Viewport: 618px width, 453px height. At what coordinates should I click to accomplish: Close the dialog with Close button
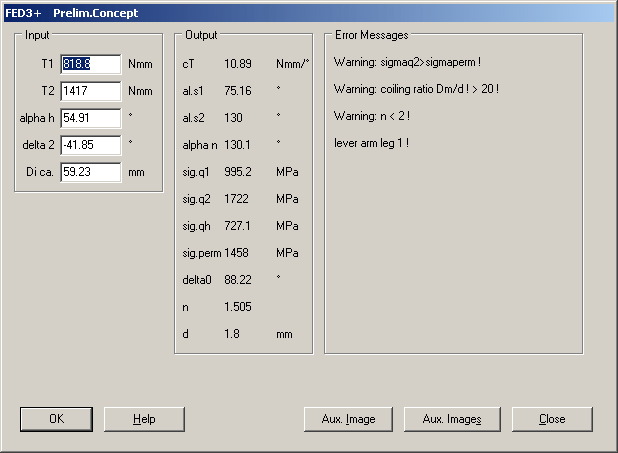552,419
